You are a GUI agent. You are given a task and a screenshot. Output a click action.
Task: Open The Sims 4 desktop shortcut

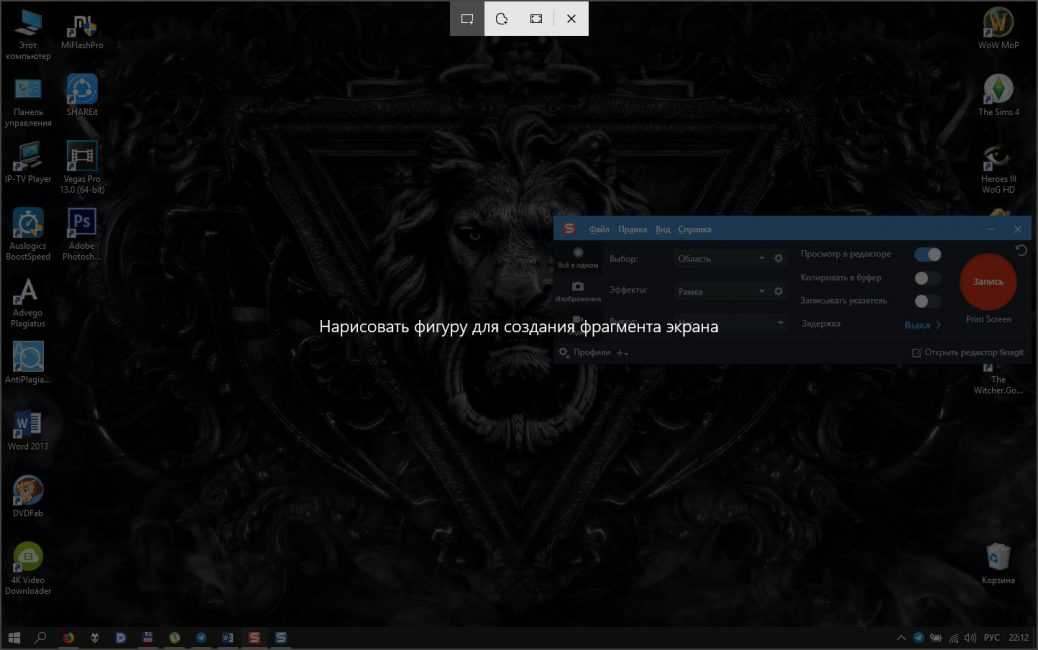pos(998,95)
